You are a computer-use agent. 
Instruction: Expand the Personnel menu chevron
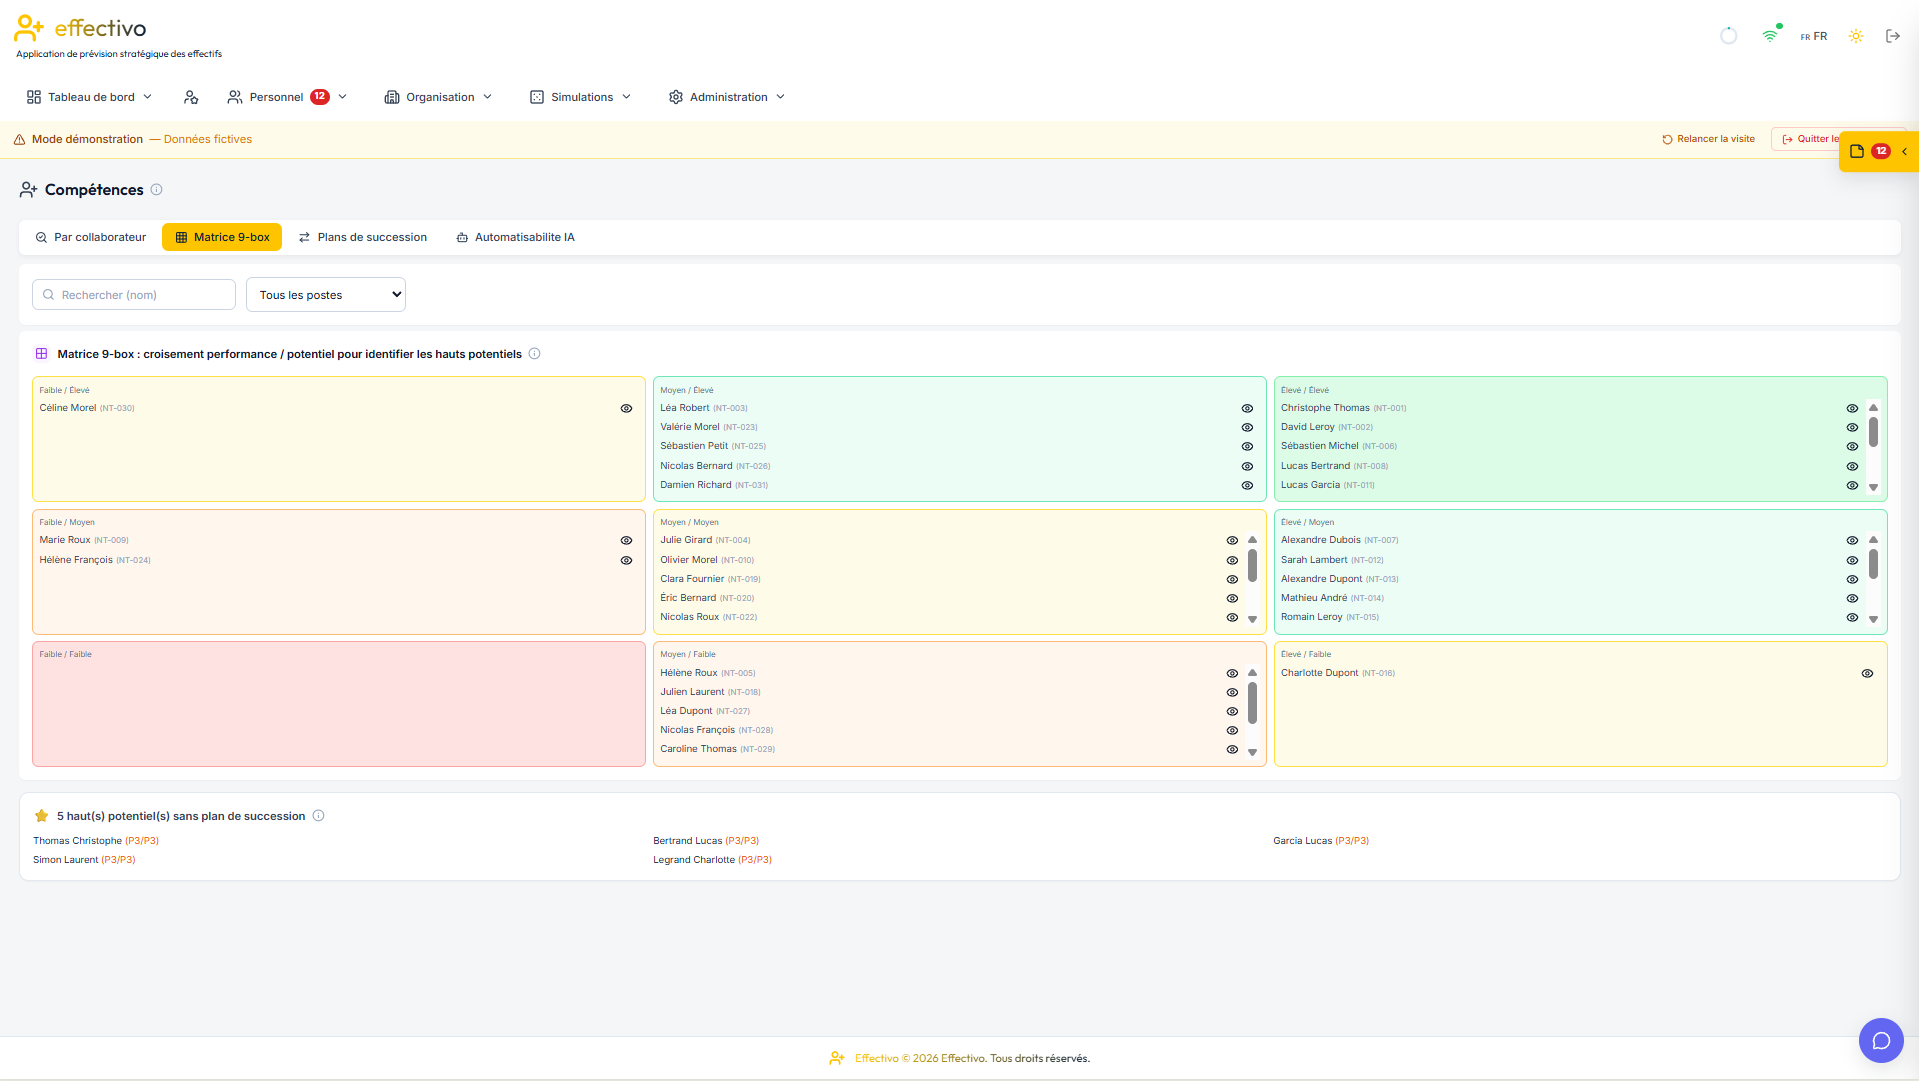(342, 97)
